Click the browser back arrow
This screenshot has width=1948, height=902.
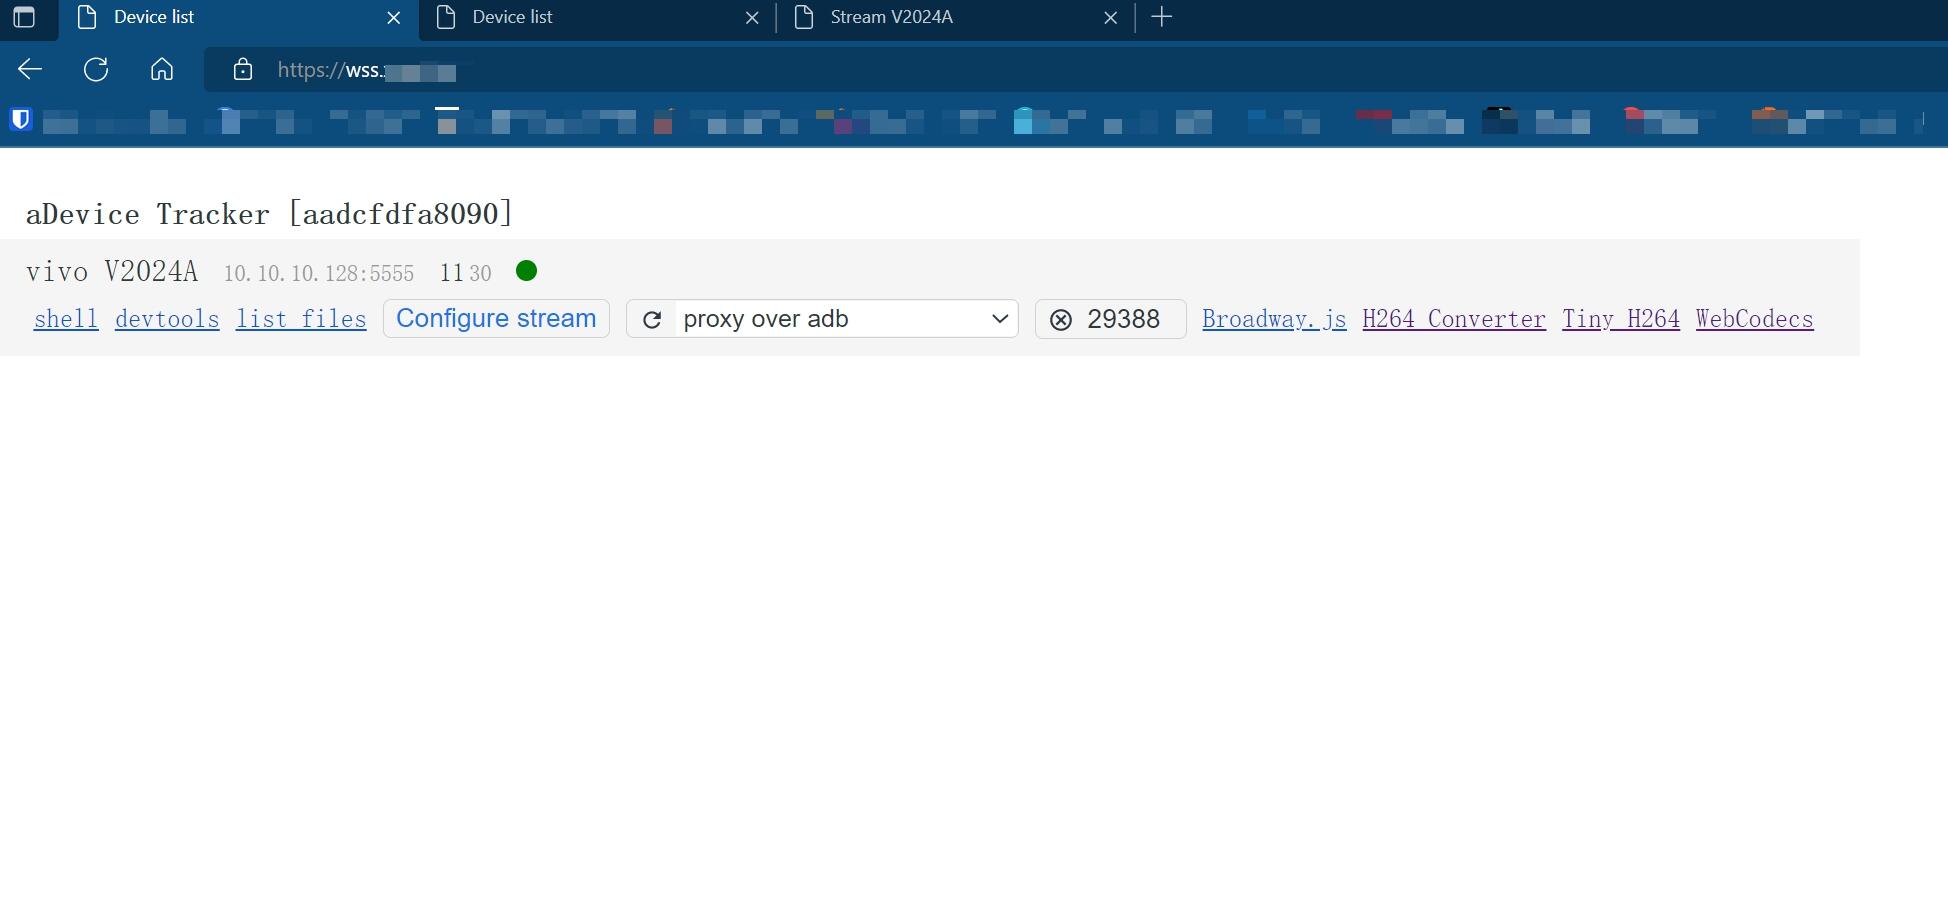pos(30,69)
